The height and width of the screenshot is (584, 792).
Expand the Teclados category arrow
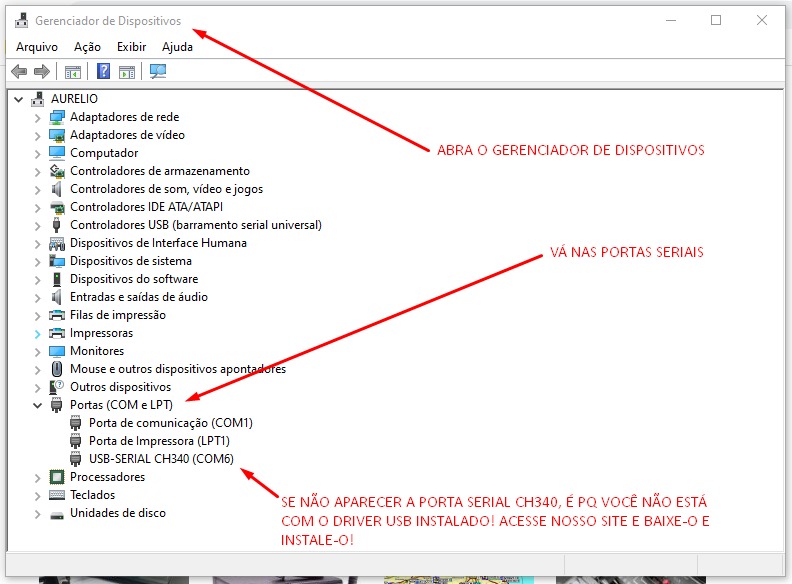(37, 496)
